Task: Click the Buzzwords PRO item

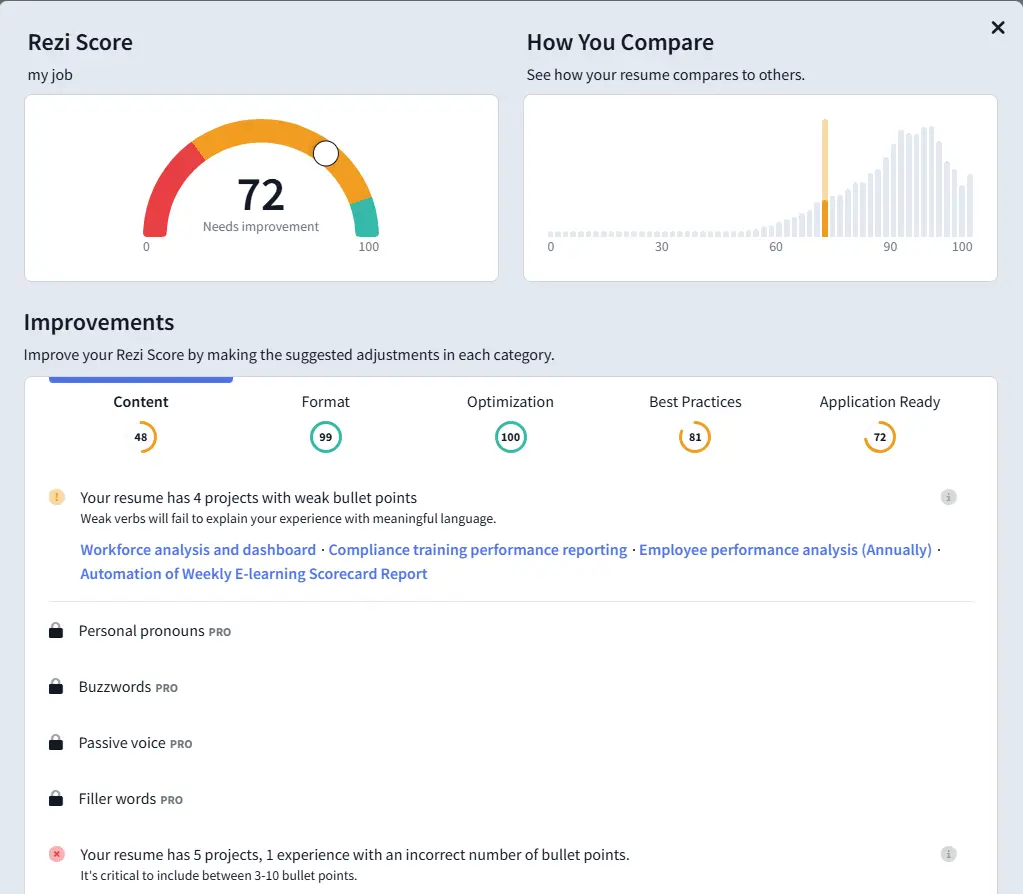Action: 128,687
